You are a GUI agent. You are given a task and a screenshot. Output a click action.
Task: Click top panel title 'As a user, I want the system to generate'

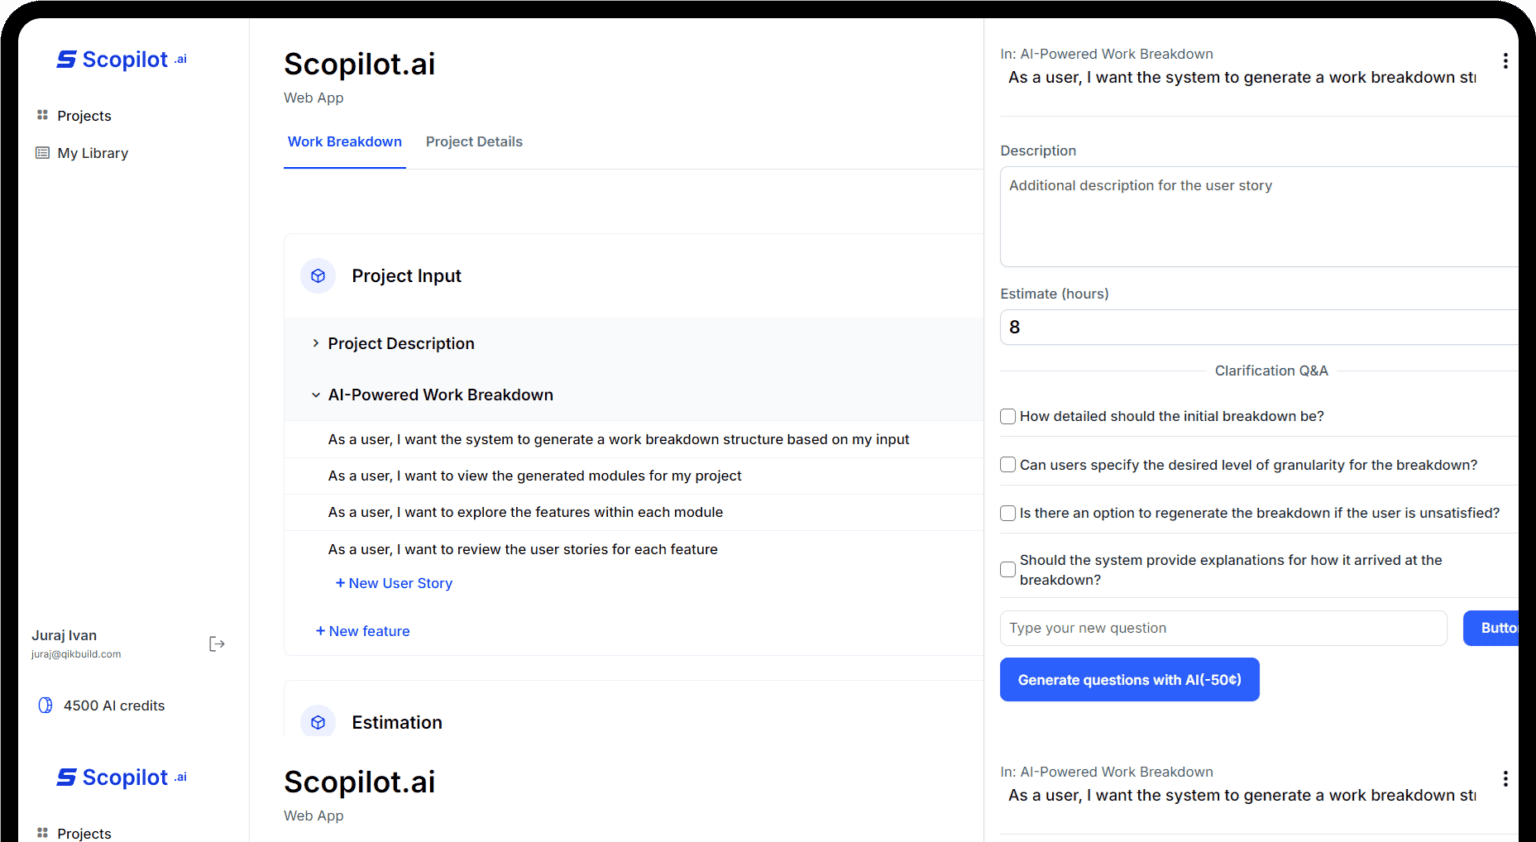(1242, 78)
